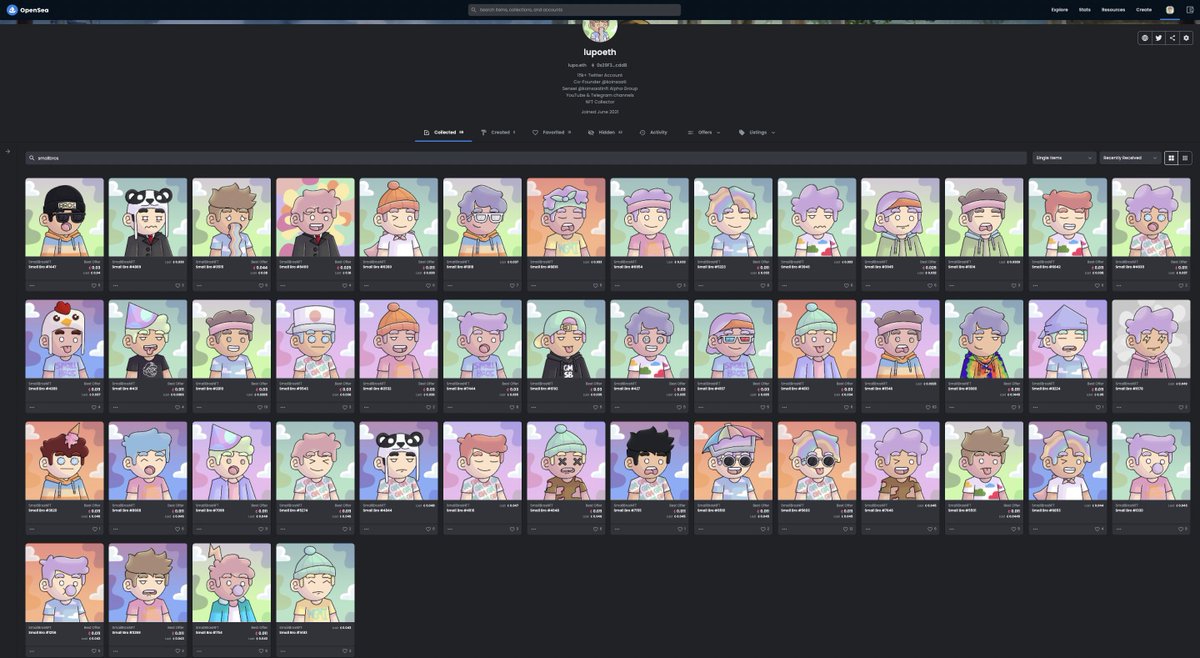Screen dimensions: 1200x658
Task: Click the smallbros collection search field
Action: coord(526,158)
